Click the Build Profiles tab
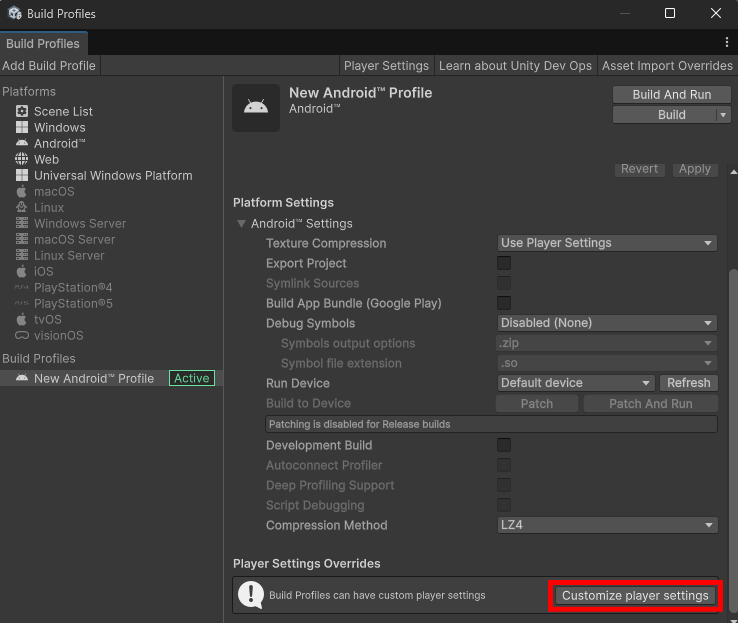Viewport: 738px width, 623px height. [43, 44]
